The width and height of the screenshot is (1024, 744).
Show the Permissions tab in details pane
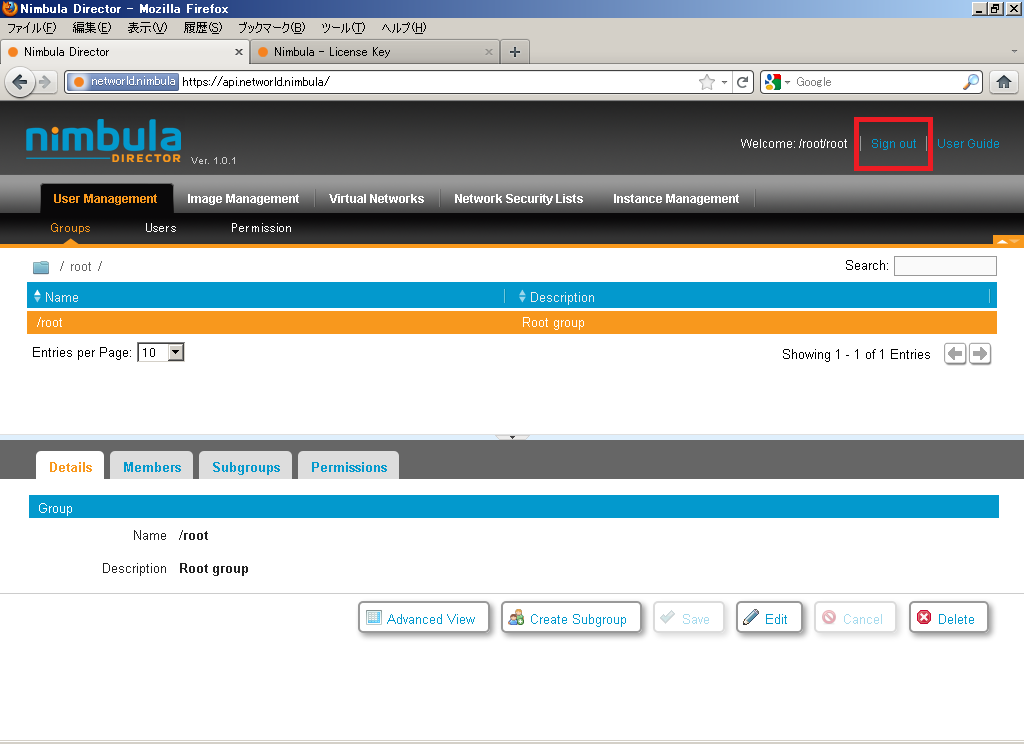(349, 466)
